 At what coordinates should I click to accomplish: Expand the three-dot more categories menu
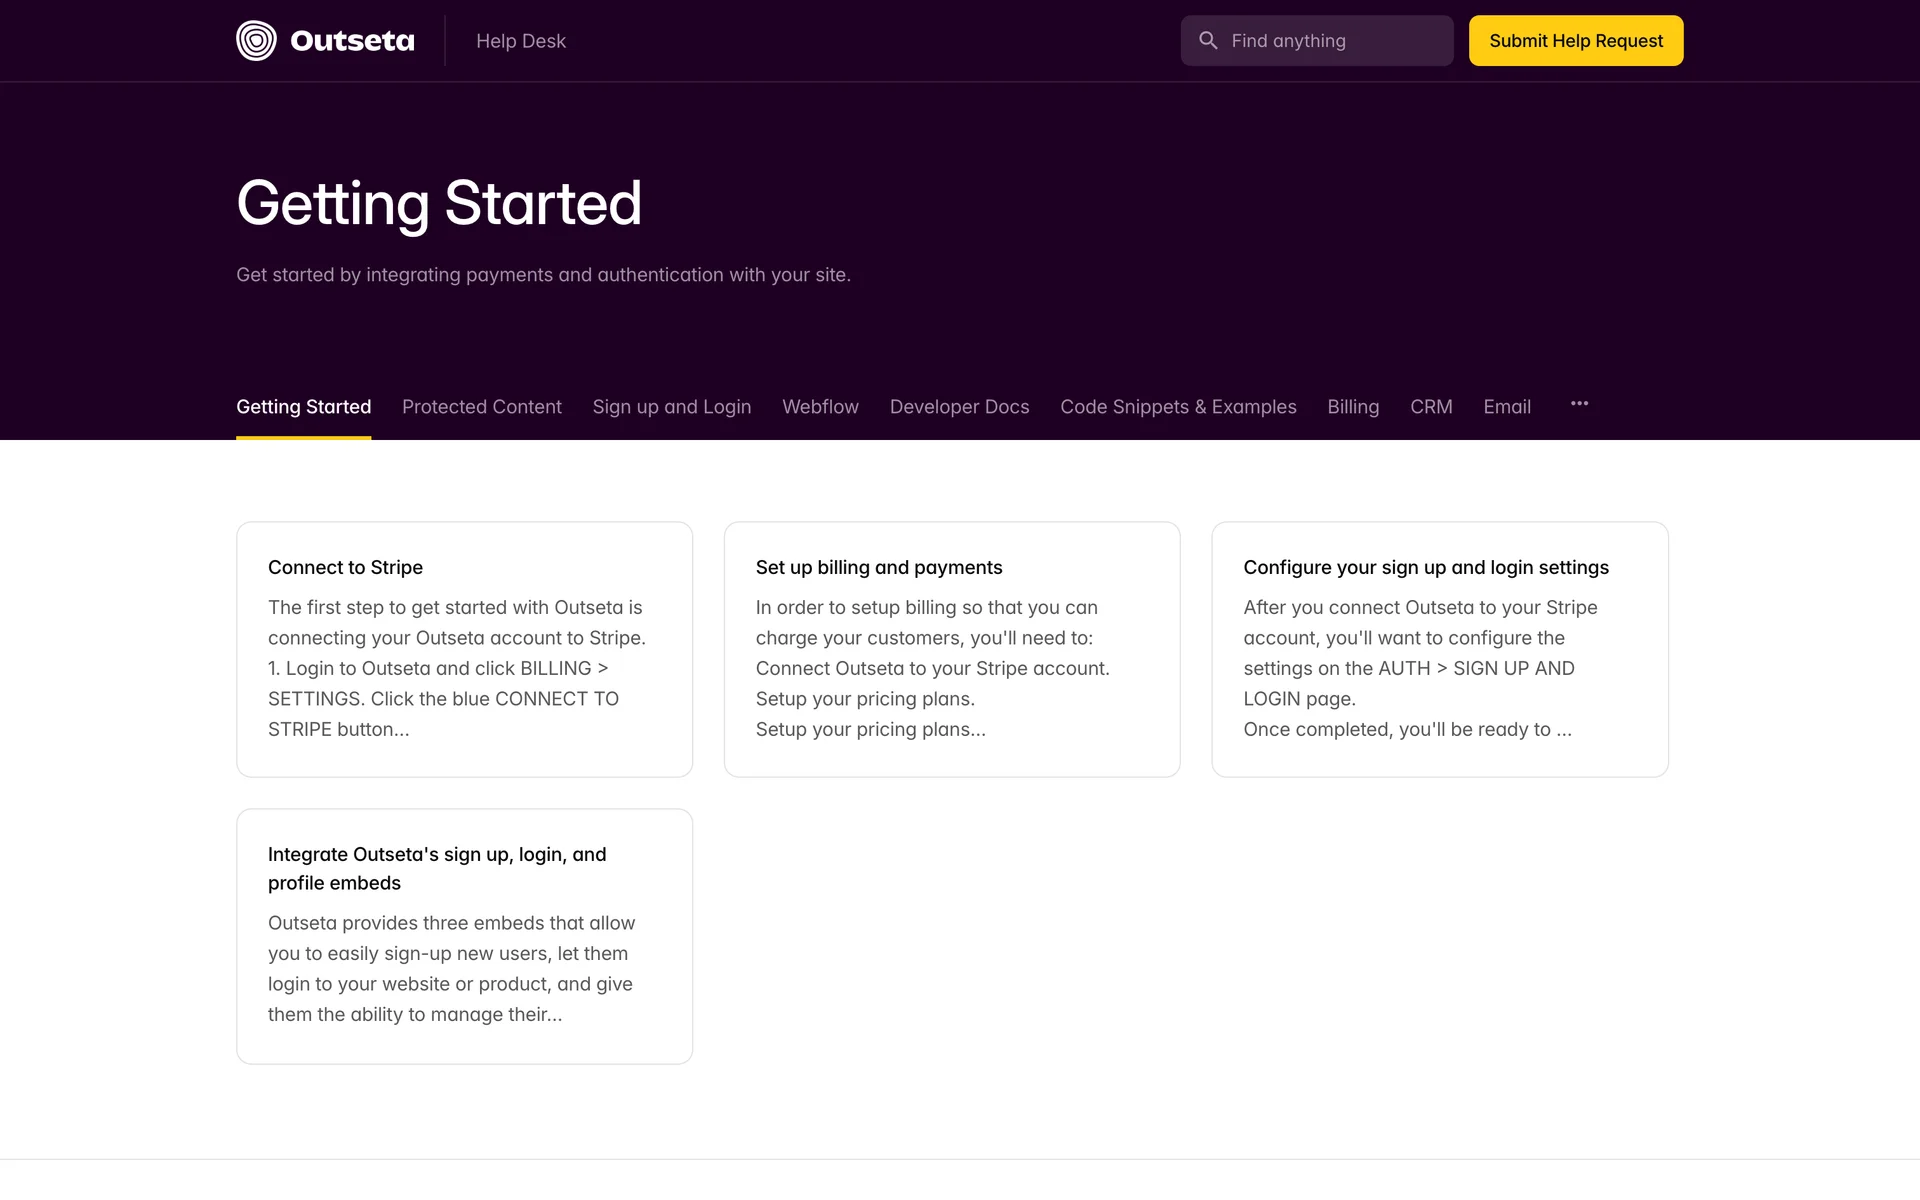[1579, 404]
